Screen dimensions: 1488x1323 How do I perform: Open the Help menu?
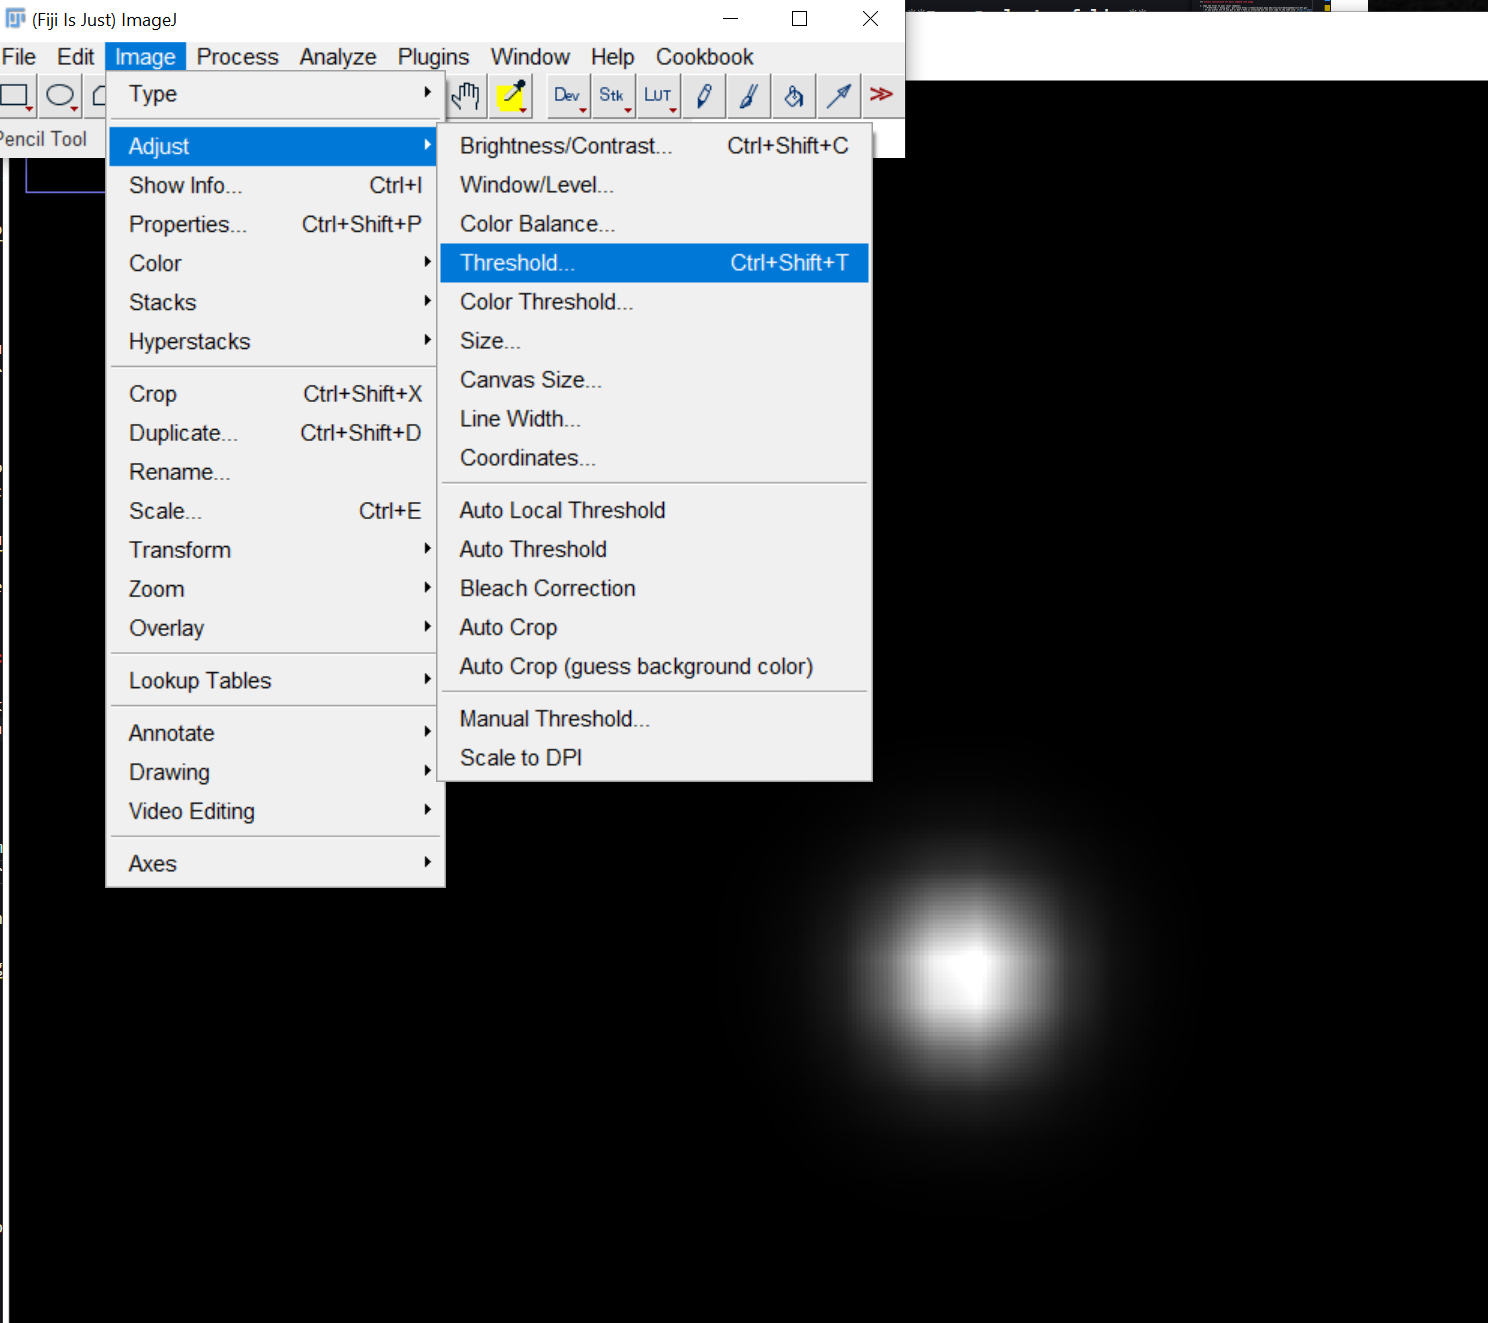[x=612, y=57]
